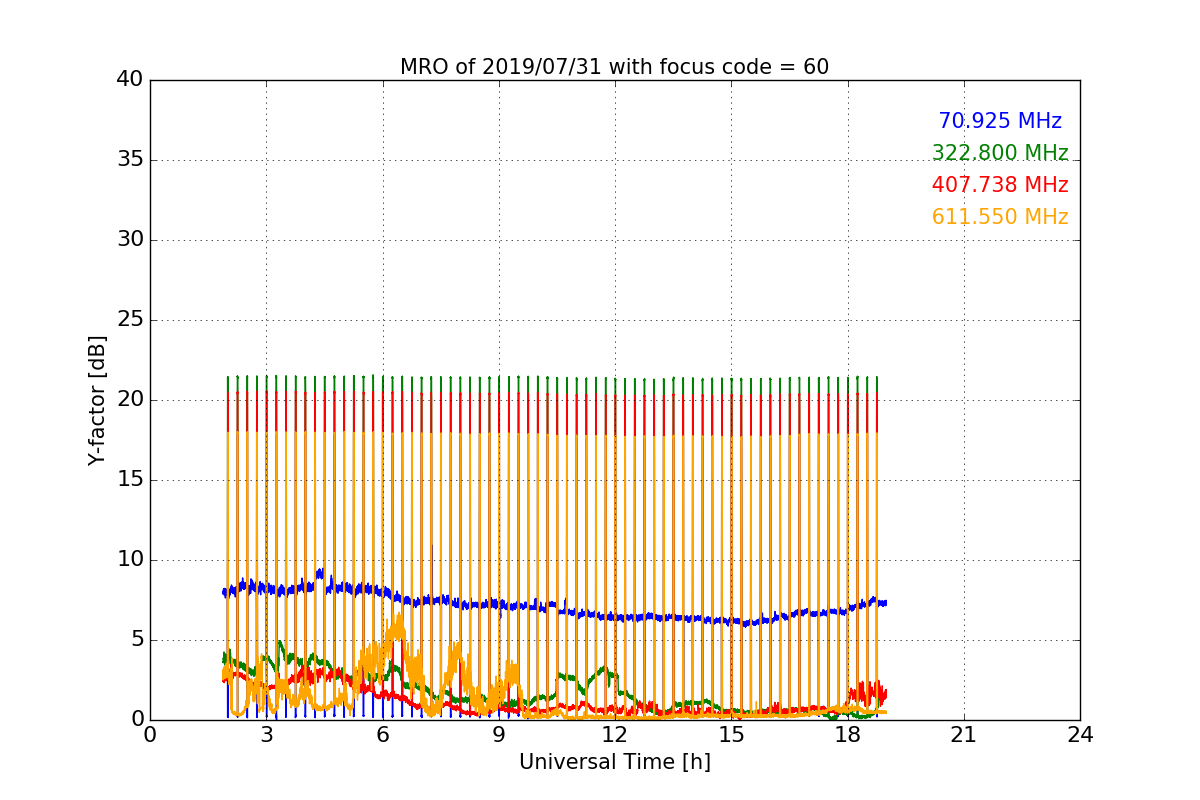Click the x-axis tick label 18
The height and width of the screenshot is (800, 1200).
[848, 735]
